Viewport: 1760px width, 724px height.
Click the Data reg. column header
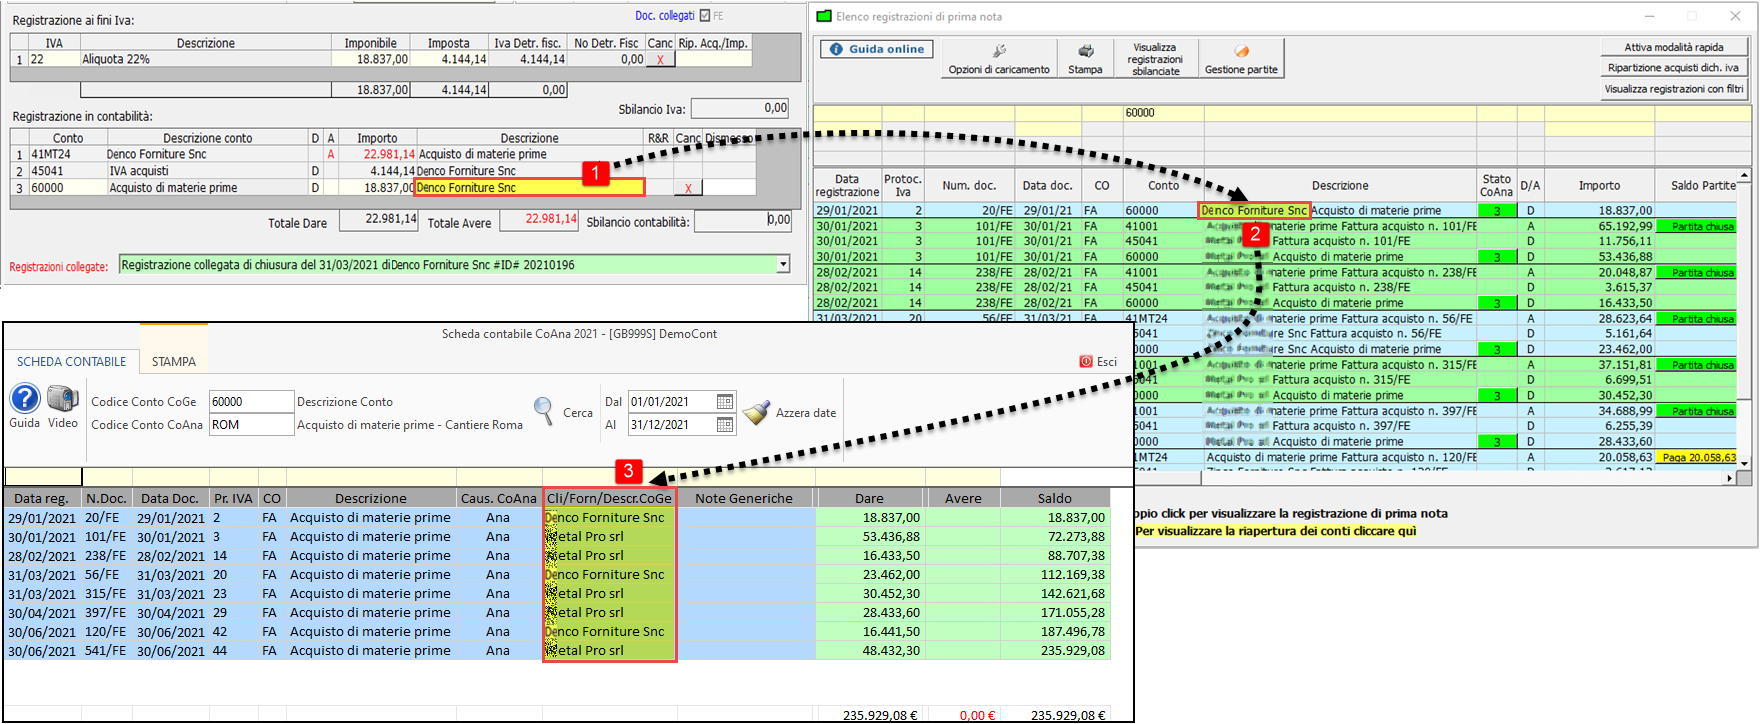click(x=42, y=498)
